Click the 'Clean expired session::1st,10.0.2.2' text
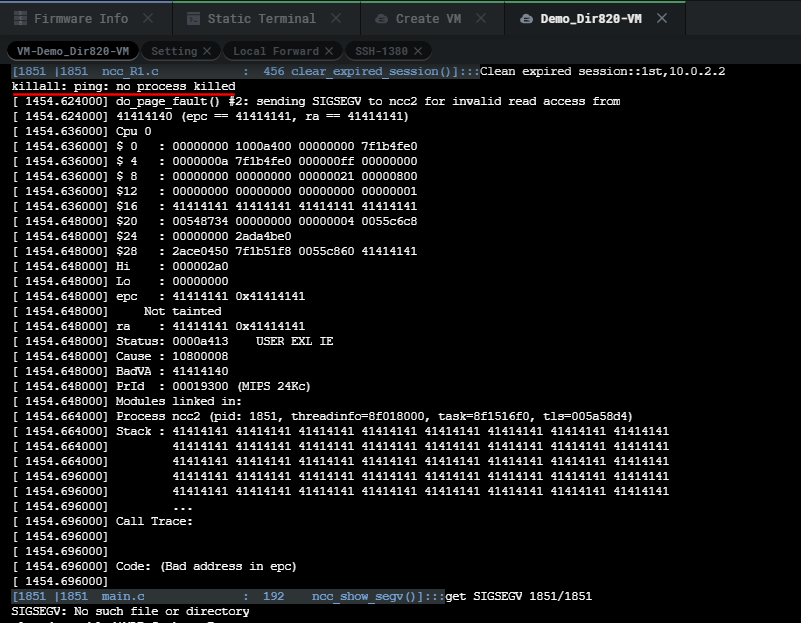 coord(603,71)
